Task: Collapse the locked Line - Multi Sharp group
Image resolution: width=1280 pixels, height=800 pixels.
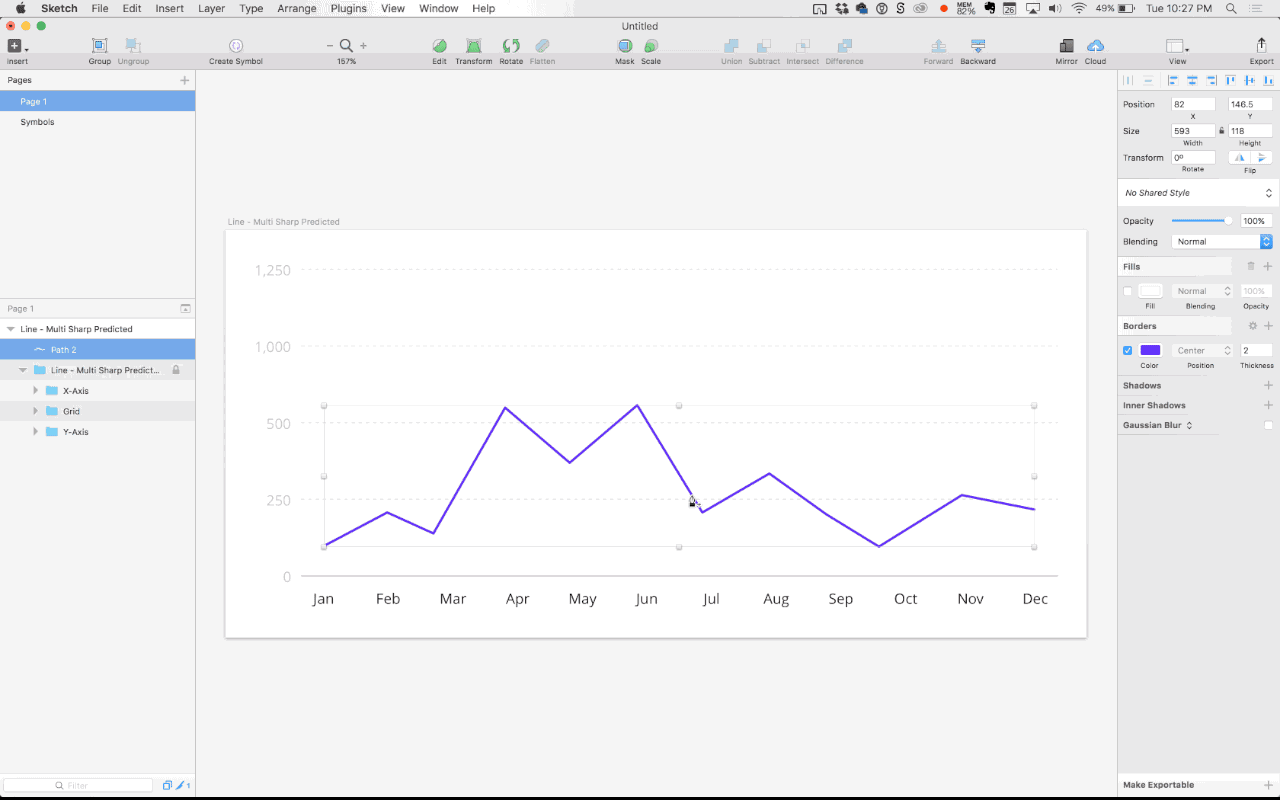Action: tap(23, 370)
